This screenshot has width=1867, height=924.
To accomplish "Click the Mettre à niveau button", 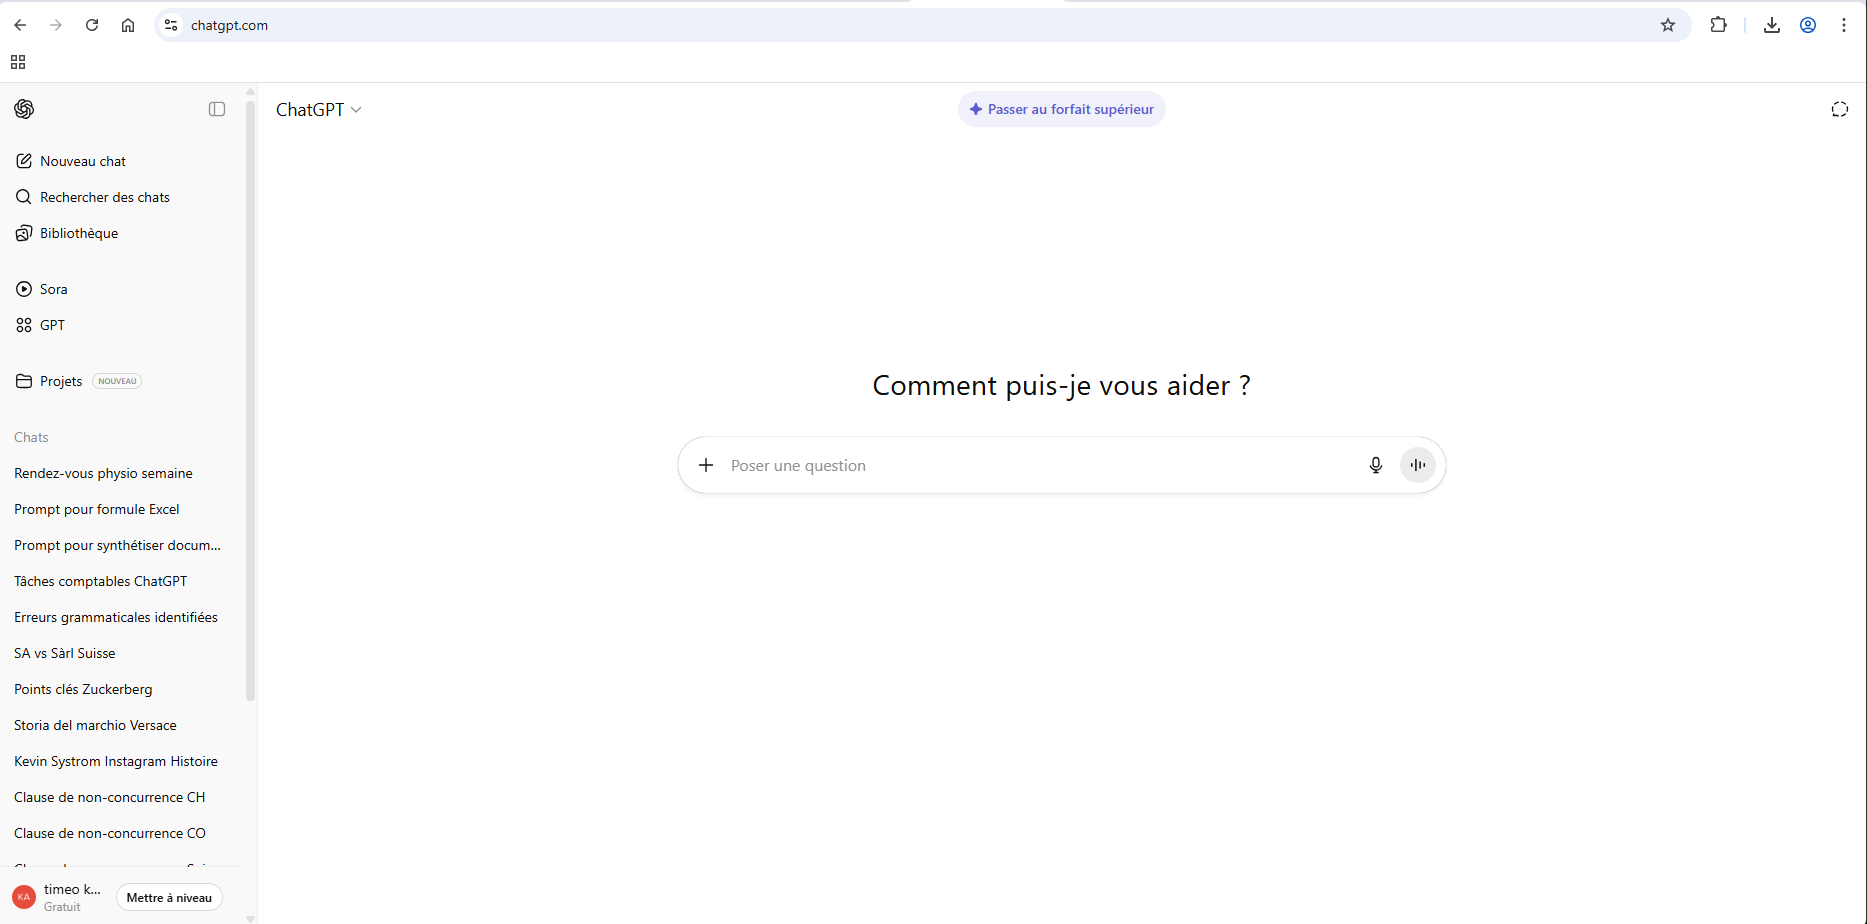I will coord(169,897).
